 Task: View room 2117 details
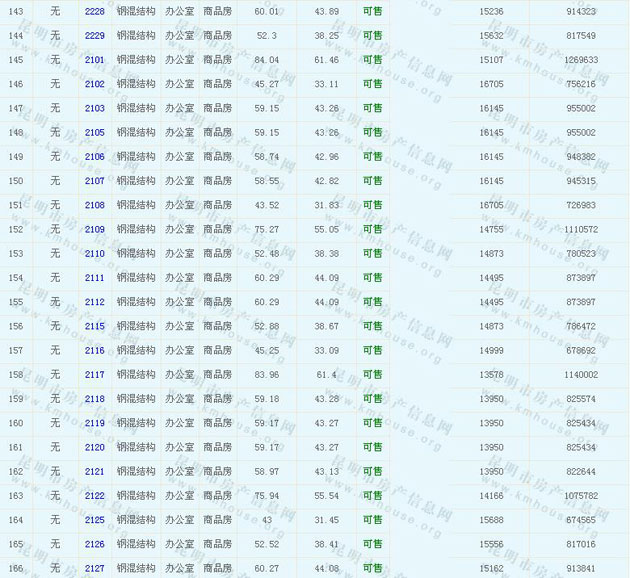[x=95, y=375]
